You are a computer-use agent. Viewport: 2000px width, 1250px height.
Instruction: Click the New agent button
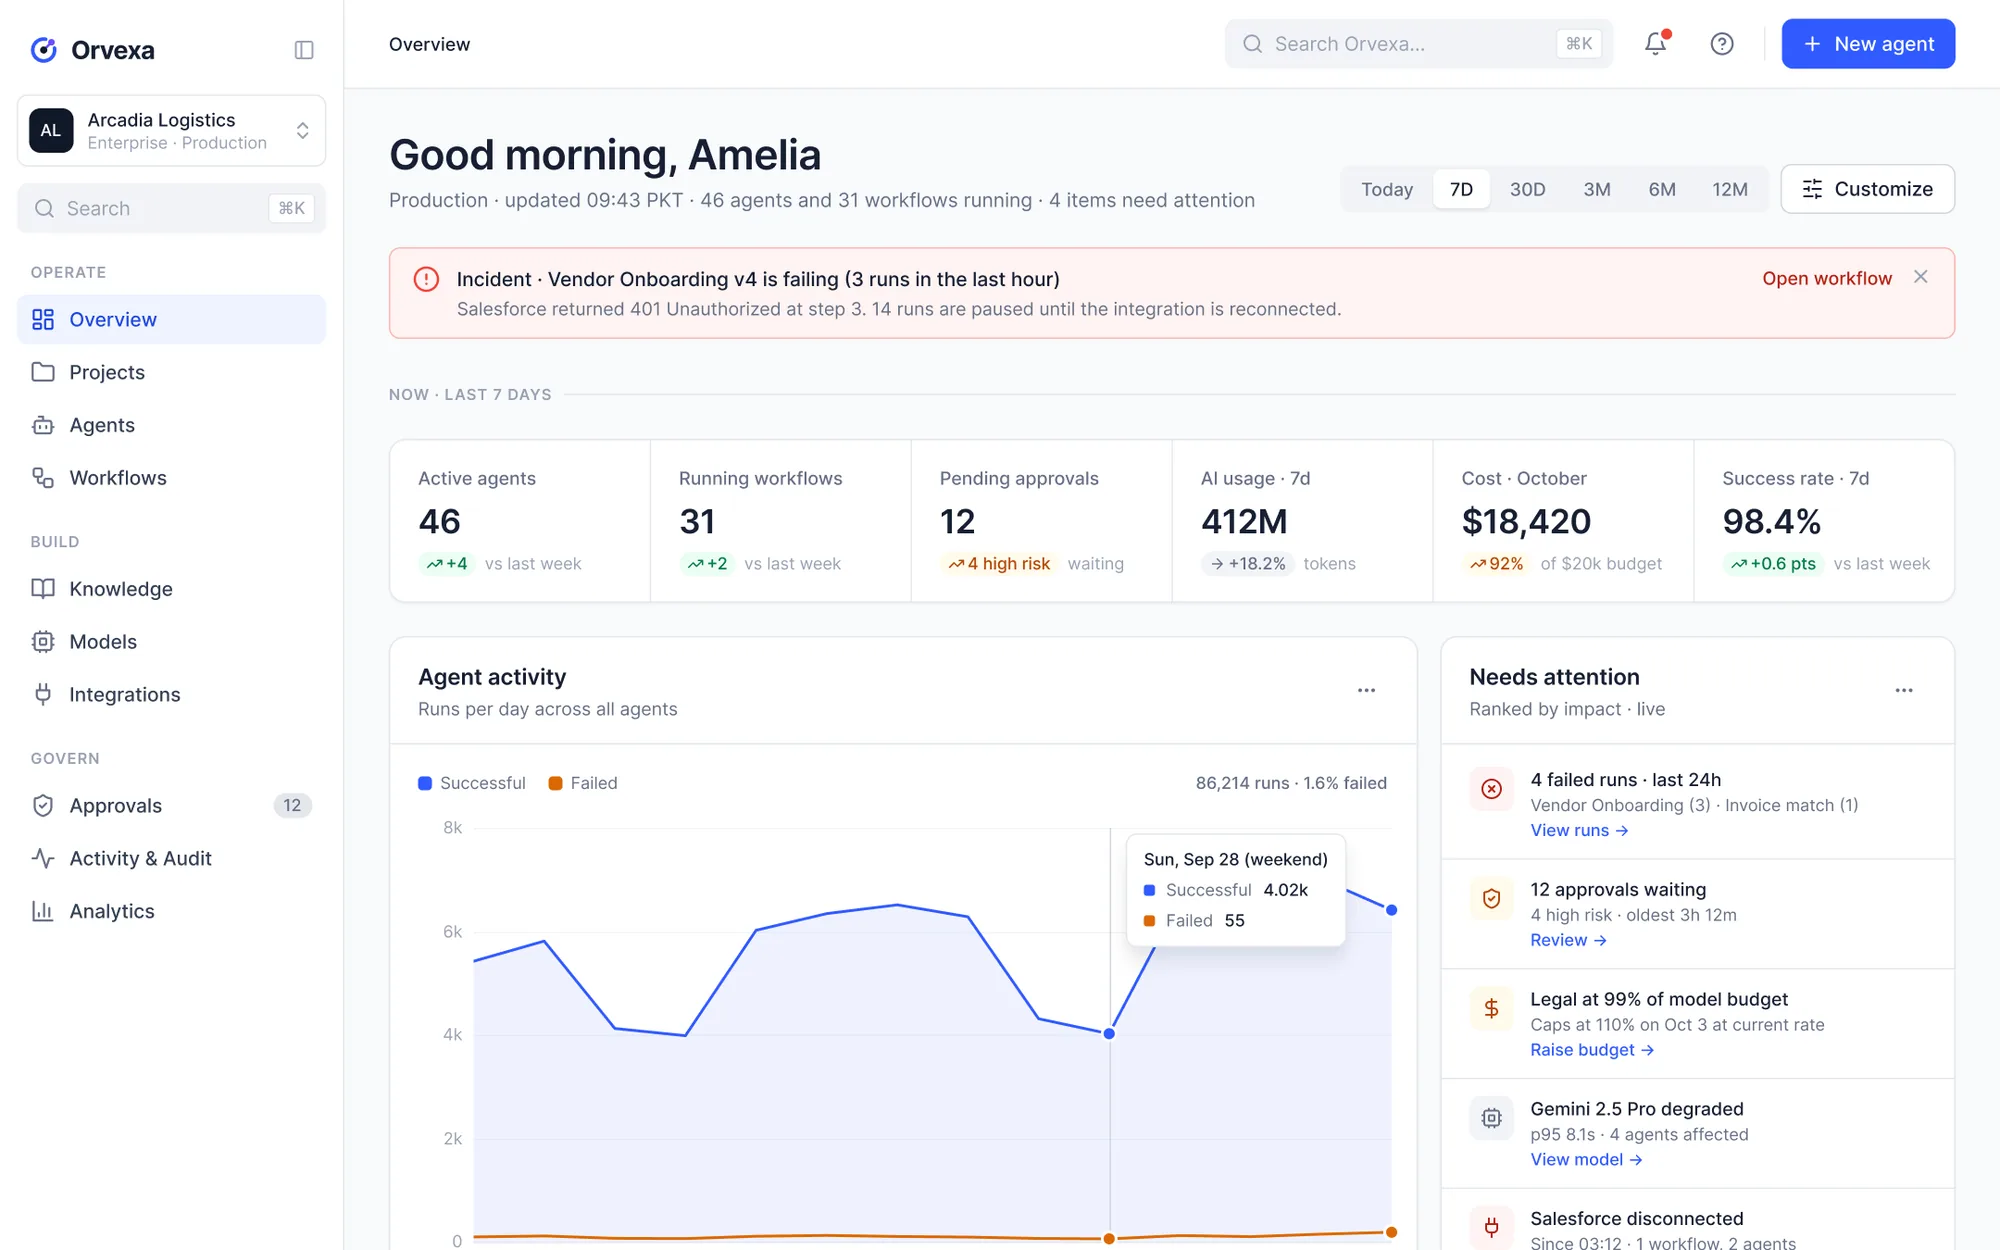click(x=1868, y=44)
